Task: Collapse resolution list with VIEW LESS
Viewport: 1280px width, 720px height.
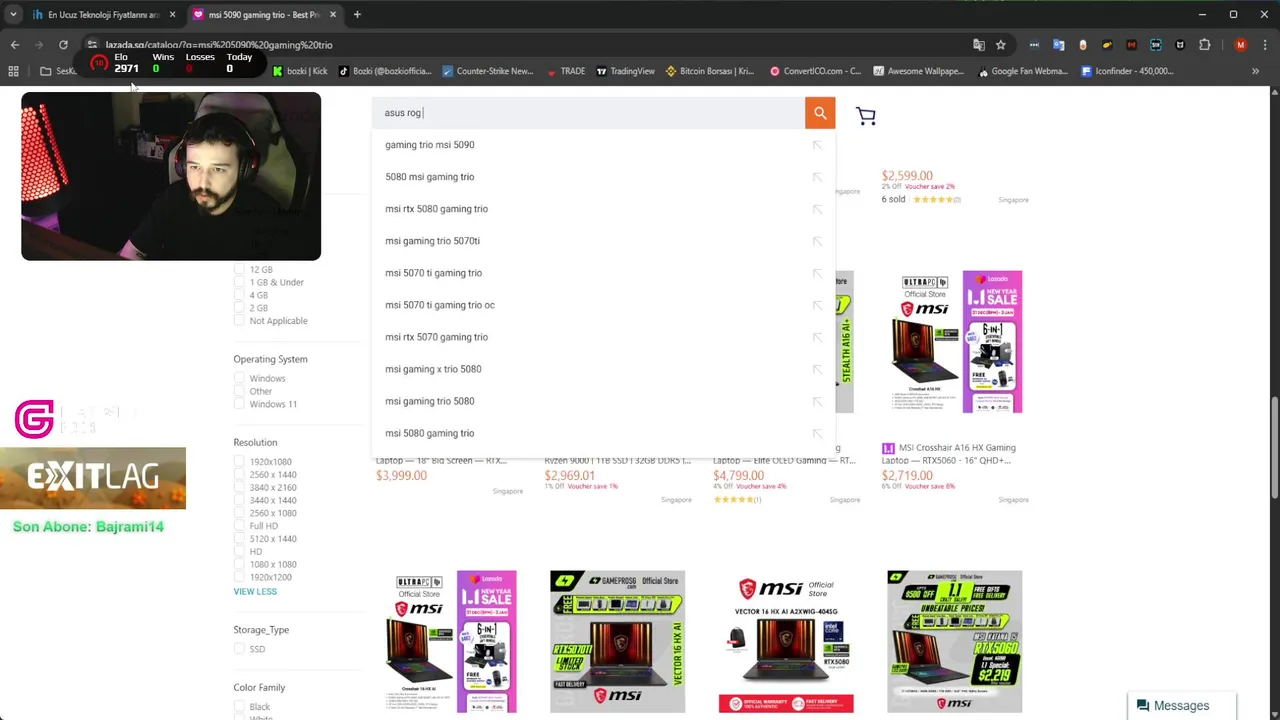Action: coord(255,592)
